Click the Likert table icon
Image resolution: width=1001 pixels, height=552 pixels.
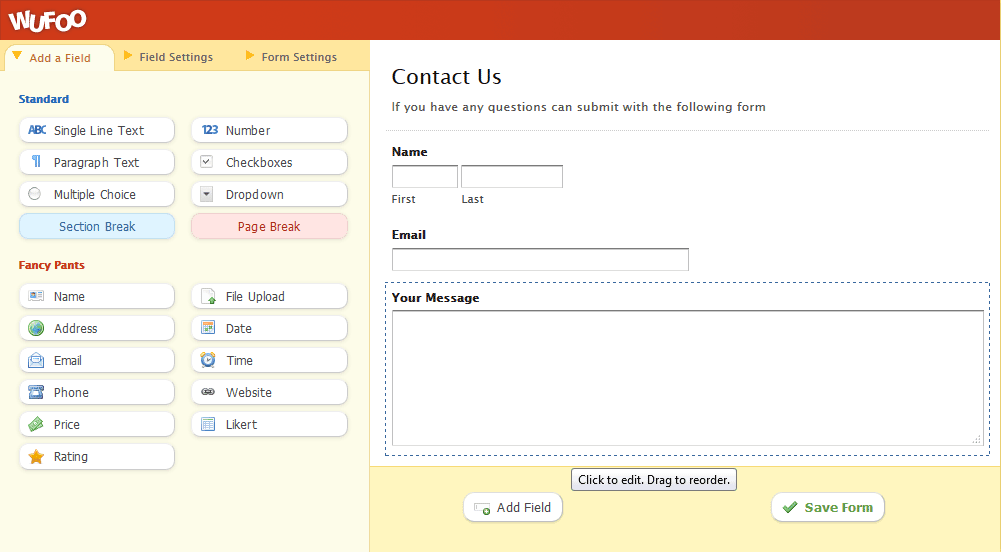point(208,424)
